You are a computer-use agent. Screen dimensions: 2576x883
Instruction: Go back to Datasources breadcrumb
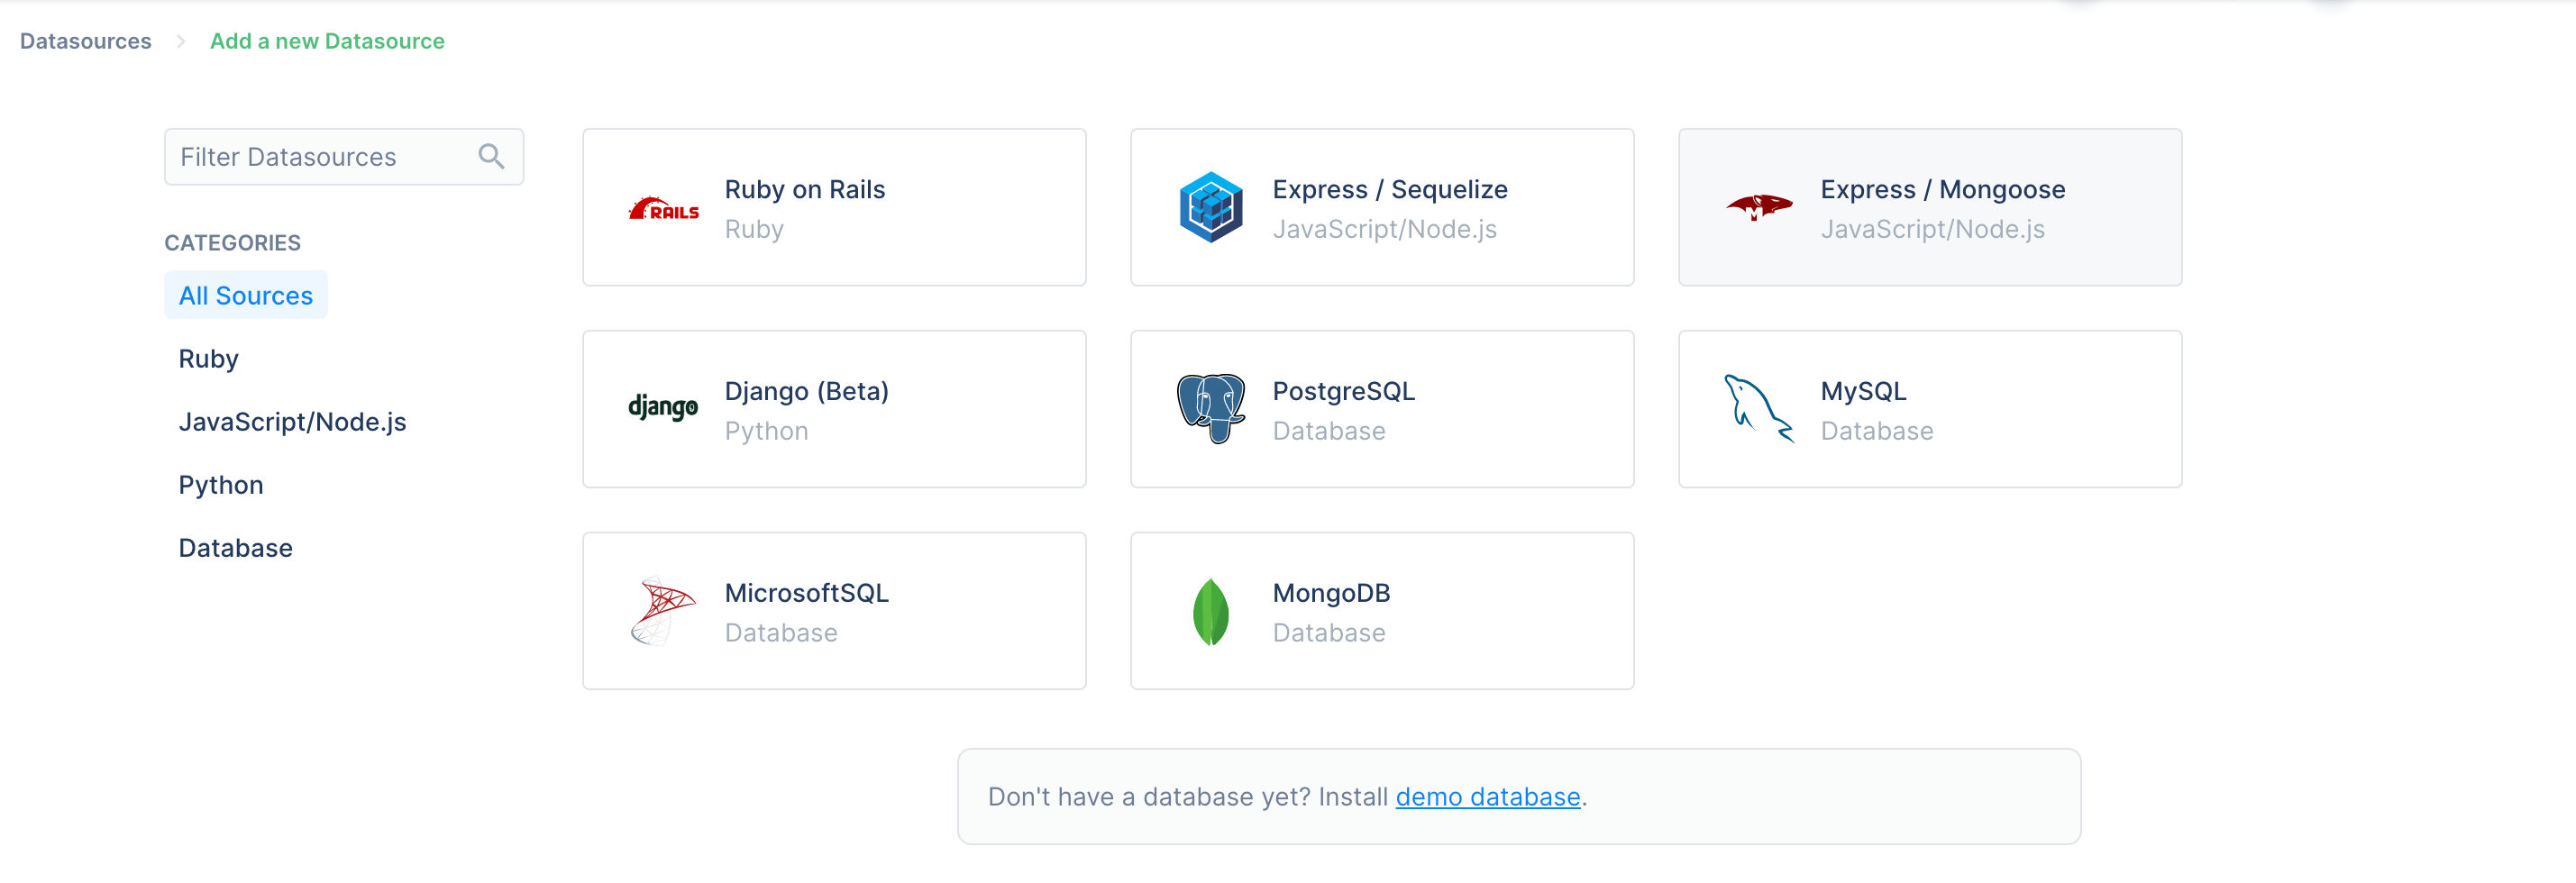pos(86,41)
